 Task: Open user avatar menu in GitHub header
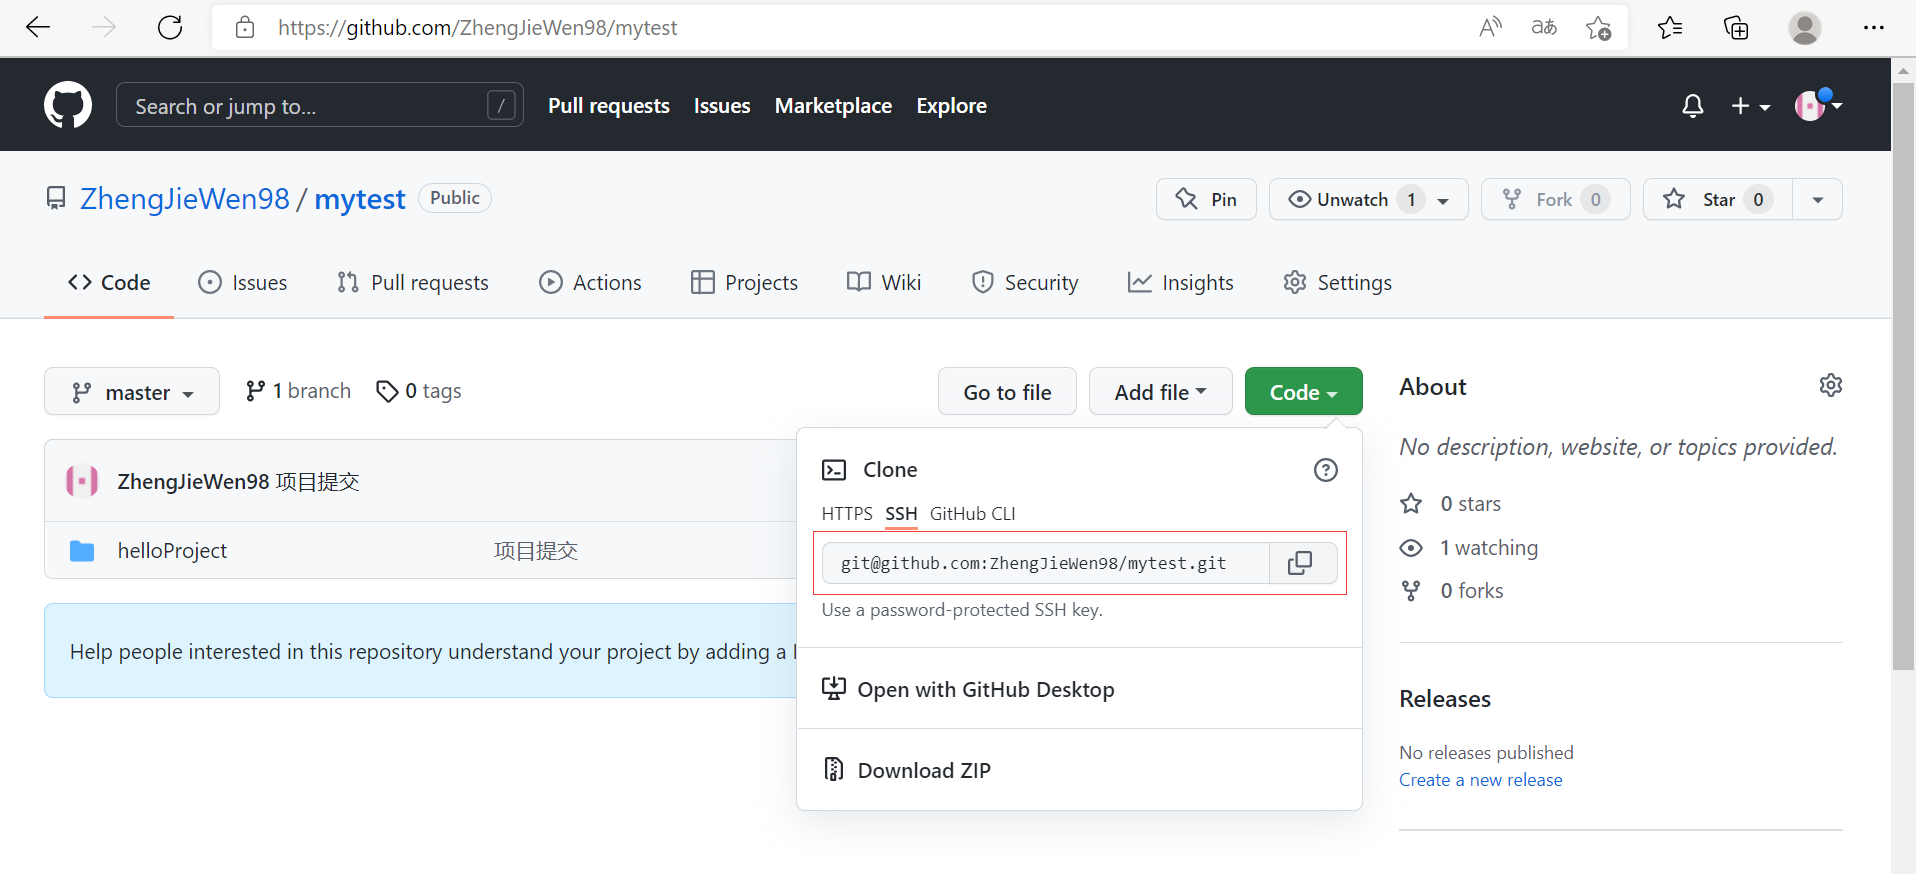(1818, 105)
